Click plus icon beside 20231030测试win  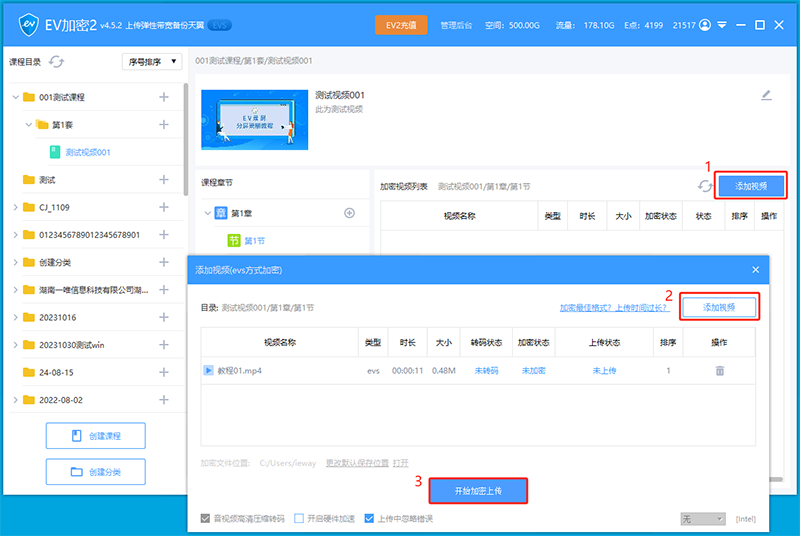[x=164, y=345]
